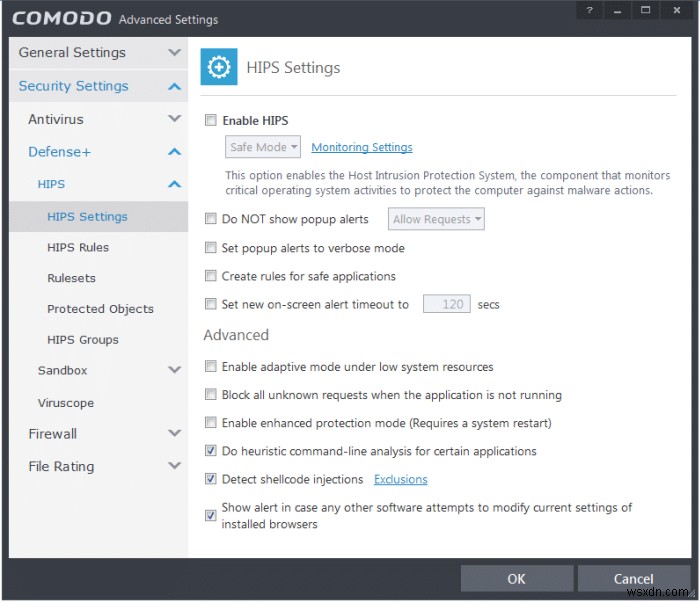Expand the File Rating chevron

coord(175,465)
